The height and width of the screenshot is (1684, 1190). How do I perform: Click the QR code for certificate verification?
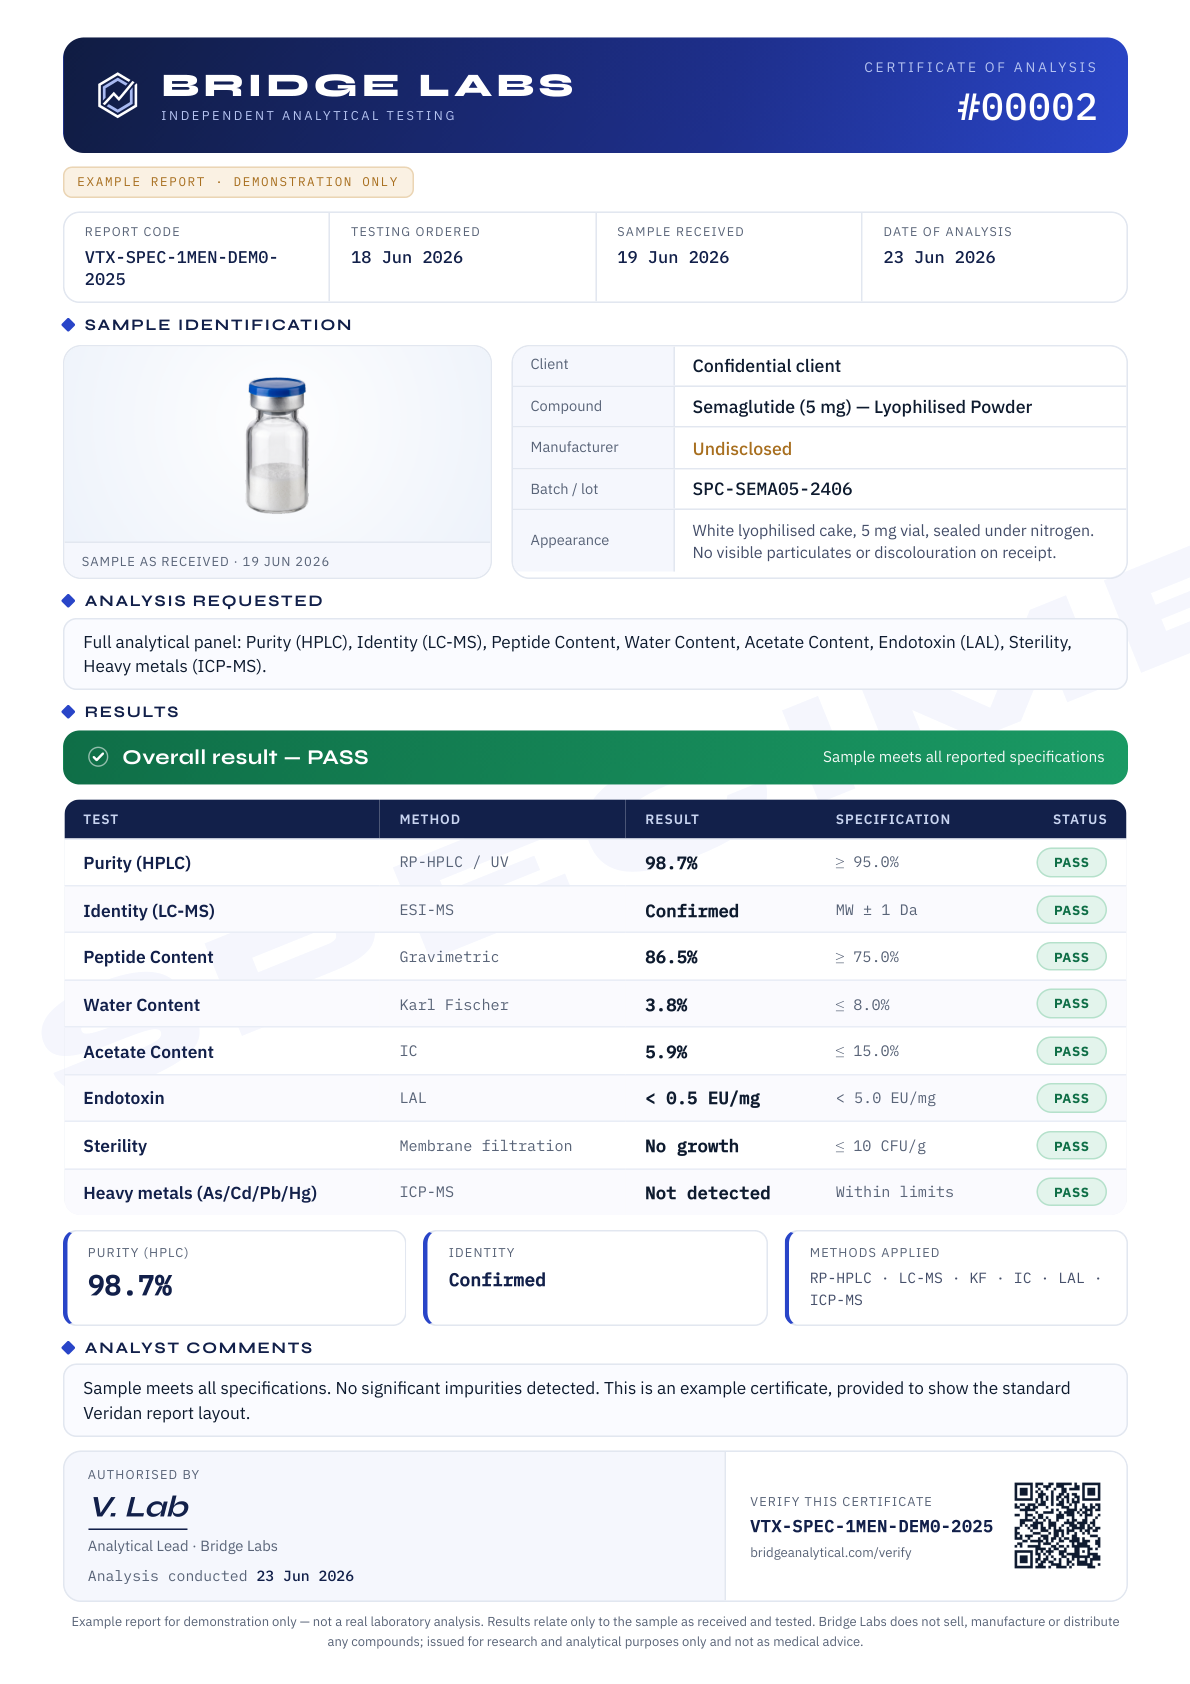1057,1525
